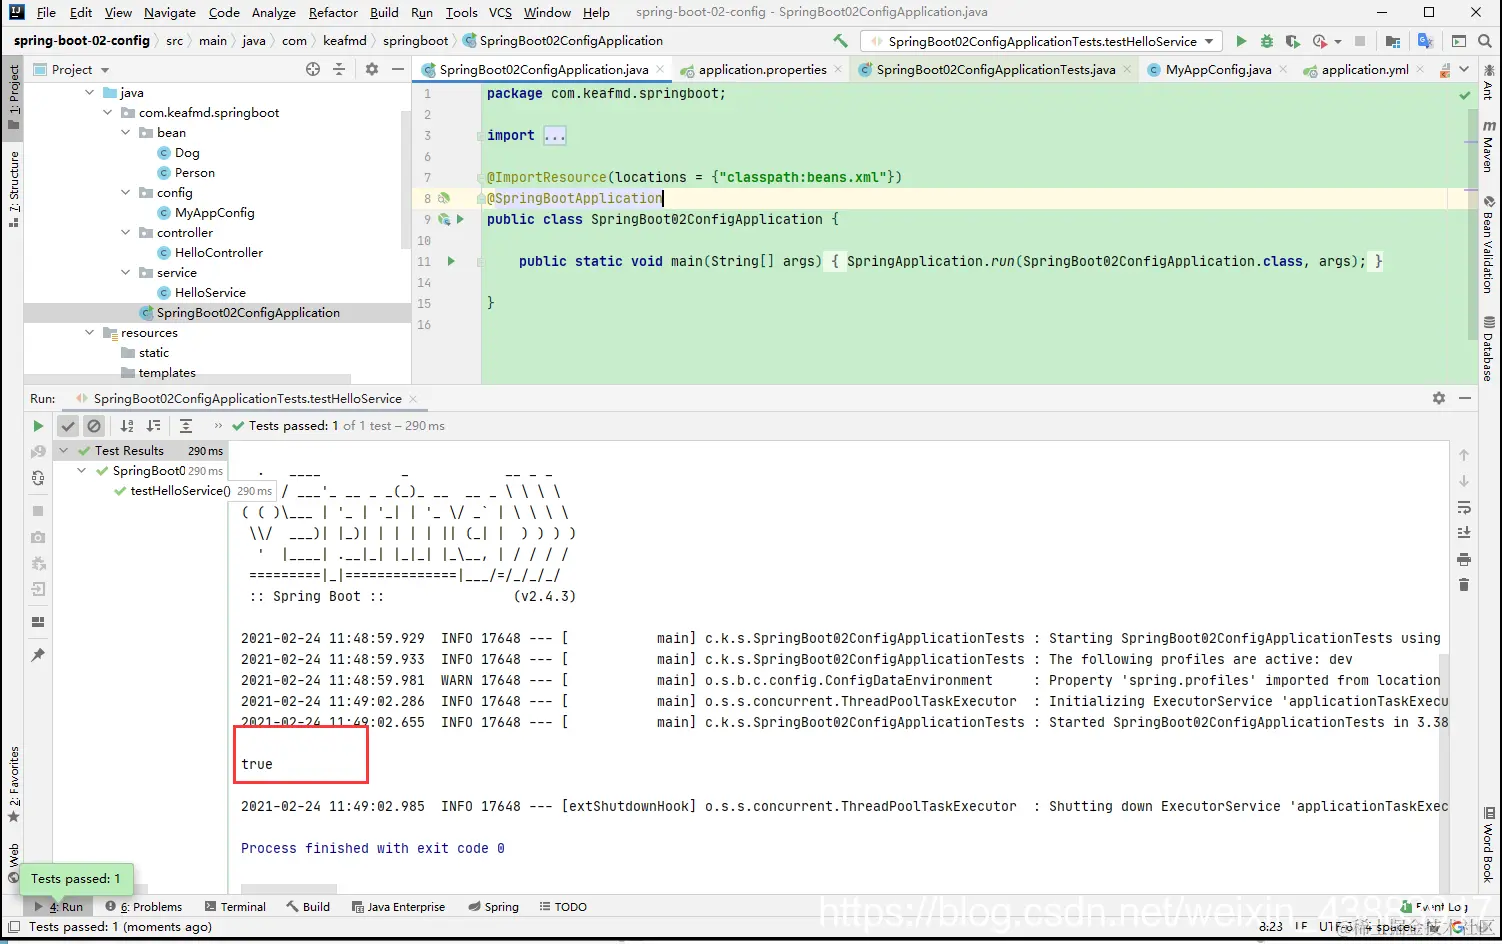This screenshot has height=944, width=1502.
Task: Open the Terminal tool window
Action: pyautogui.click(x=235, y=907)
